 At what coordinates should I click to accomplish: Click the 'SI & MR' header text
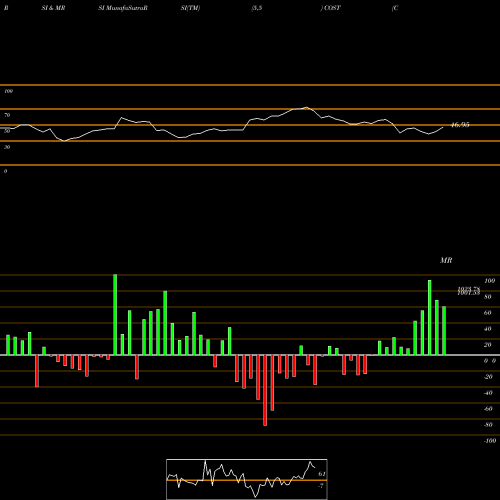pos(53,8)
